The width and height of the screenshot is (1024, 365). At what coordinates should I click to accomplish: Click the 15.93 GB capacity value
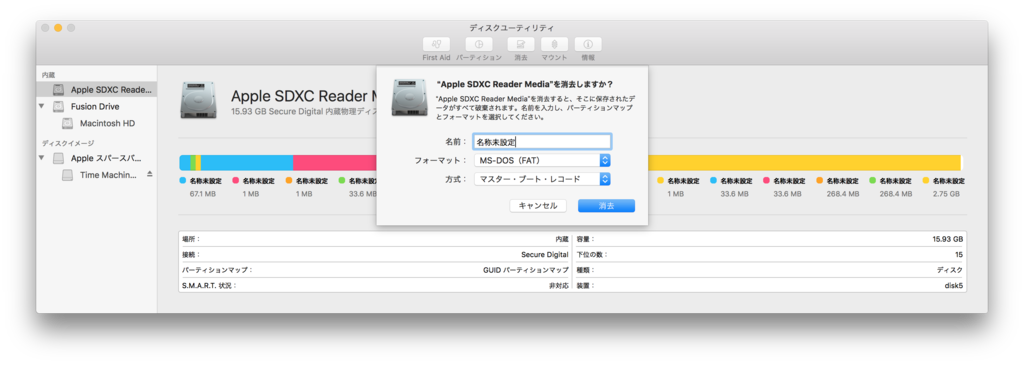point(948,240)
